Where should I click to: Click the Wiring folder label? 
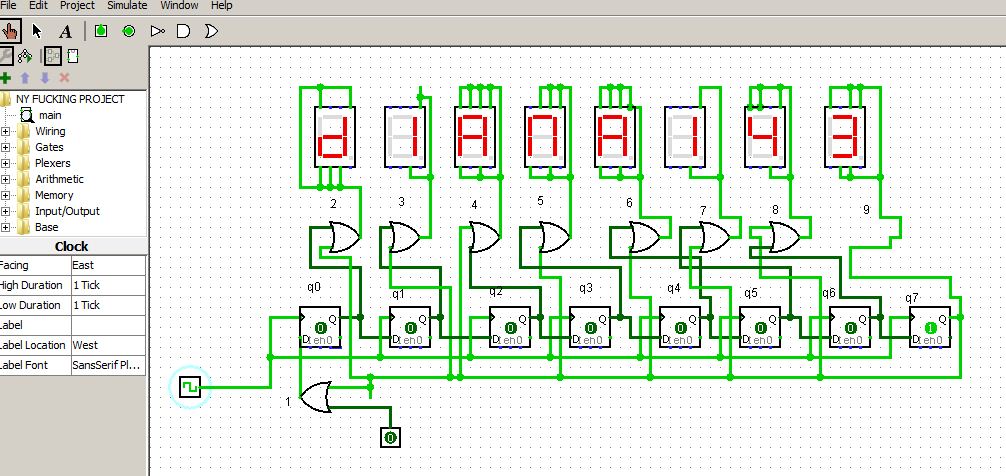(x=50, y=131)
